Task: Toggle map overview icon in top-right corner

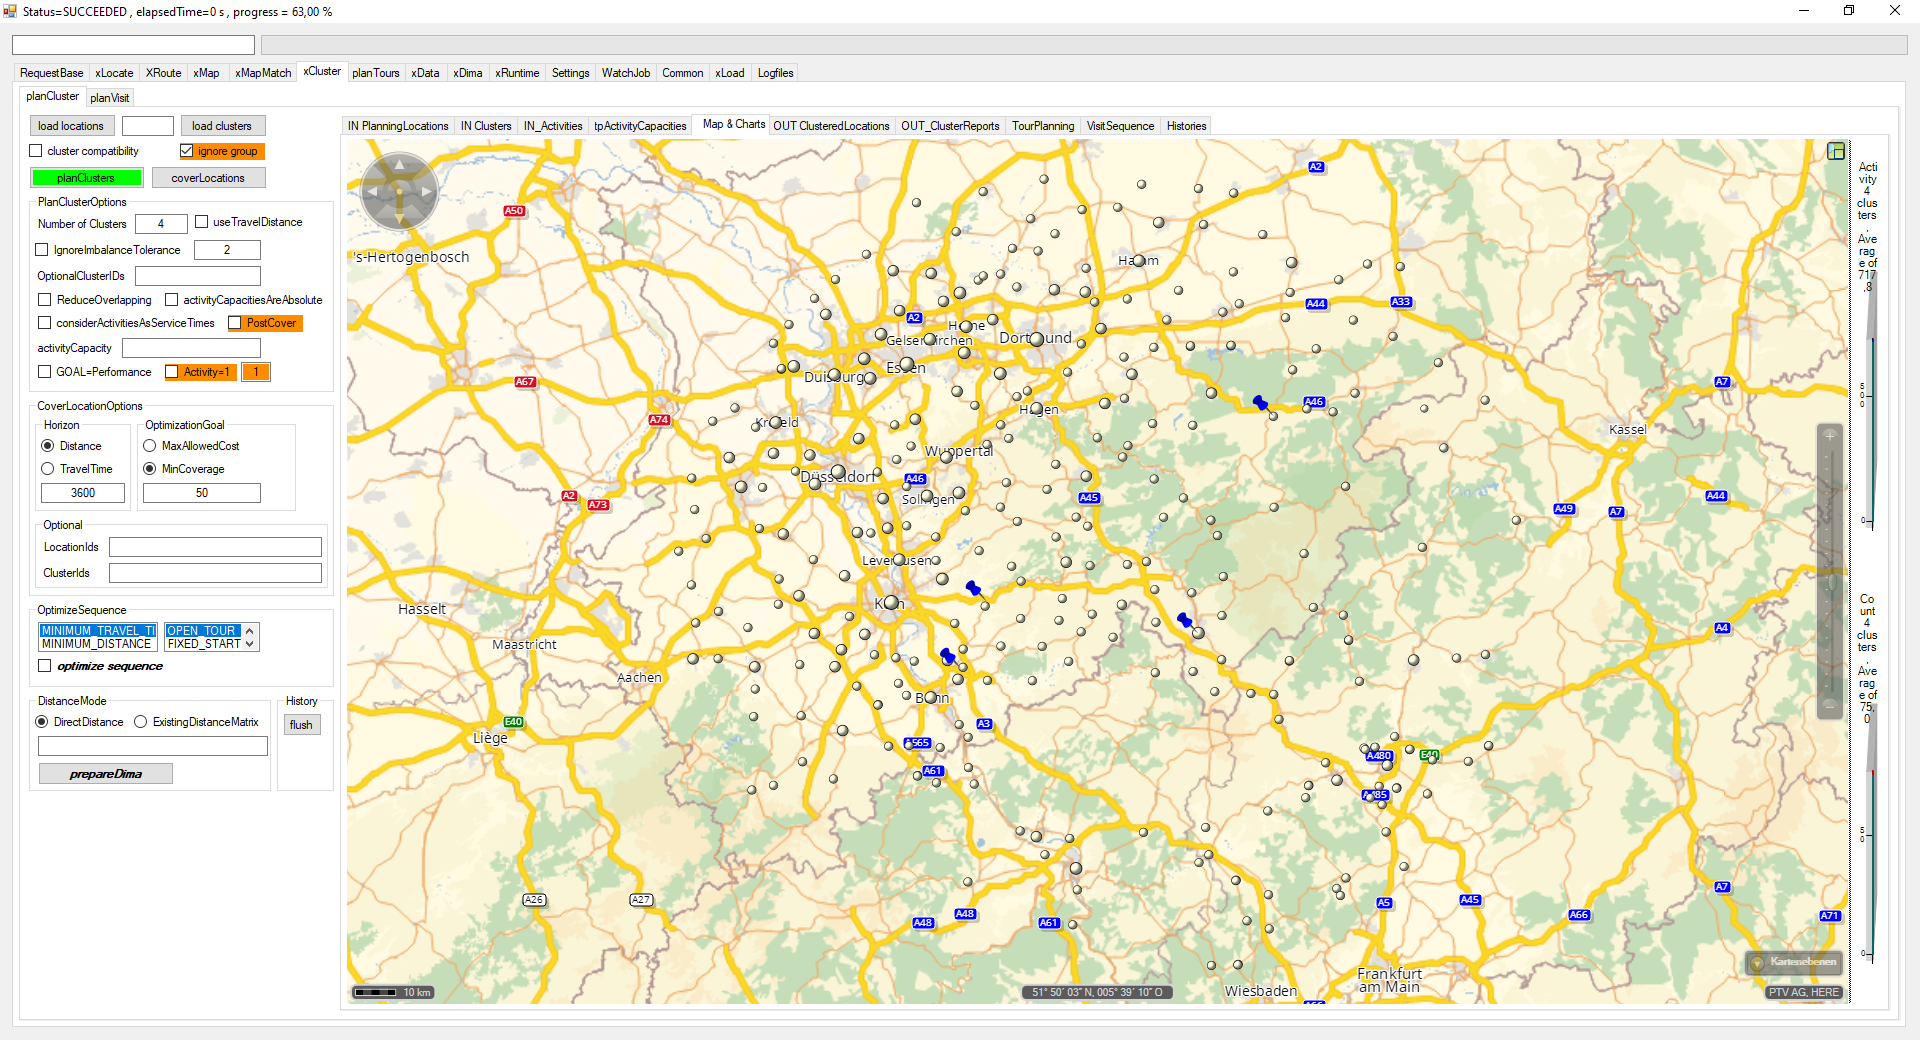Action: coord(1836,151)
